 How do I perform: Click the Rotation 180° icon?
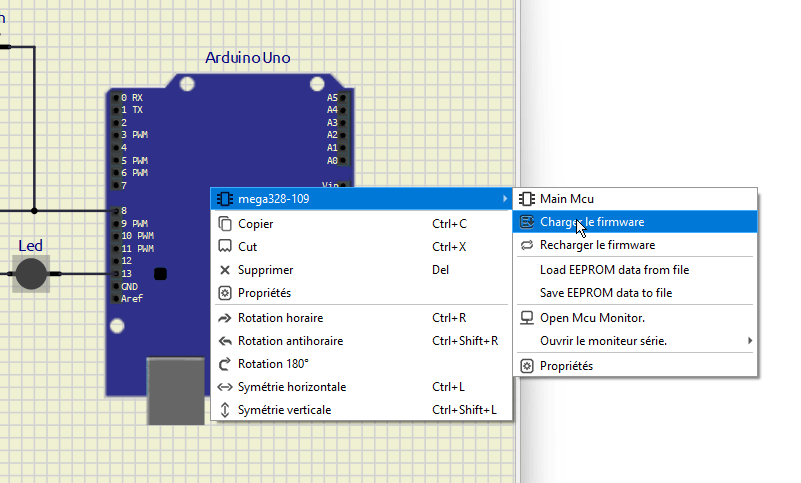225,364
